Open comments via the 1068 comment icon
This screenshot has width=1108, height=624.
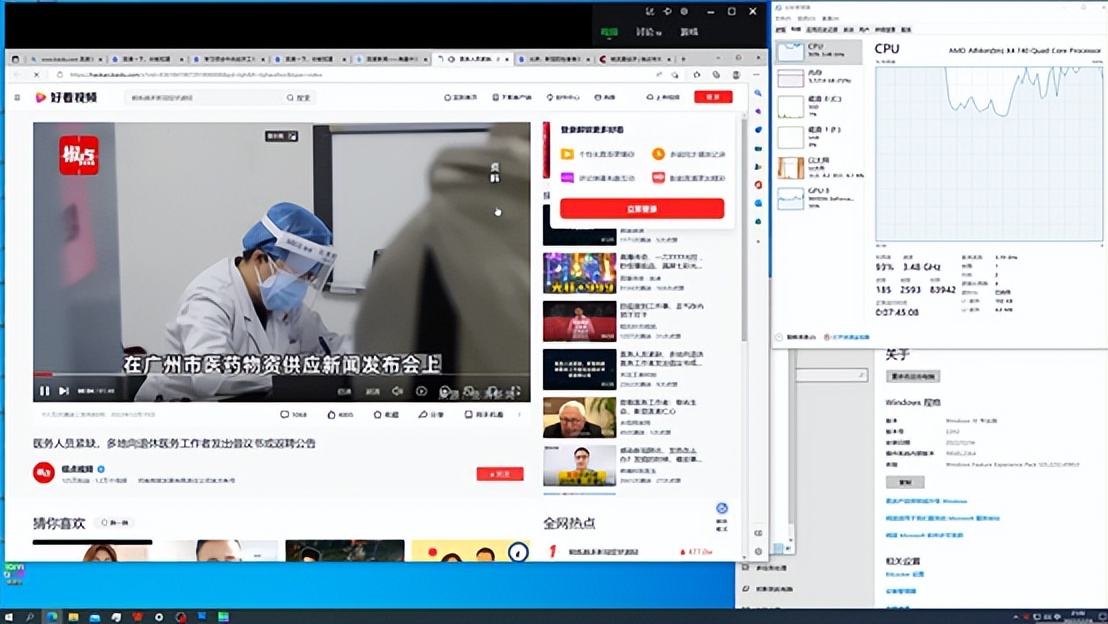click(x=285, y=414)
